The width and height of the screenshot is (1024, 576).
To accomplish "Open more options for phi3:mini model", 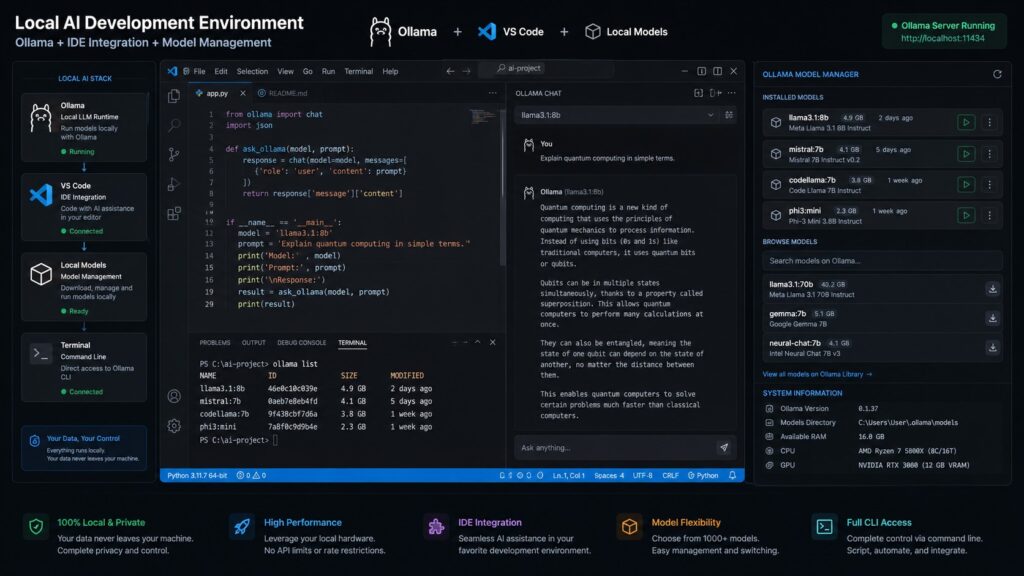I will [x=989, y=215].
